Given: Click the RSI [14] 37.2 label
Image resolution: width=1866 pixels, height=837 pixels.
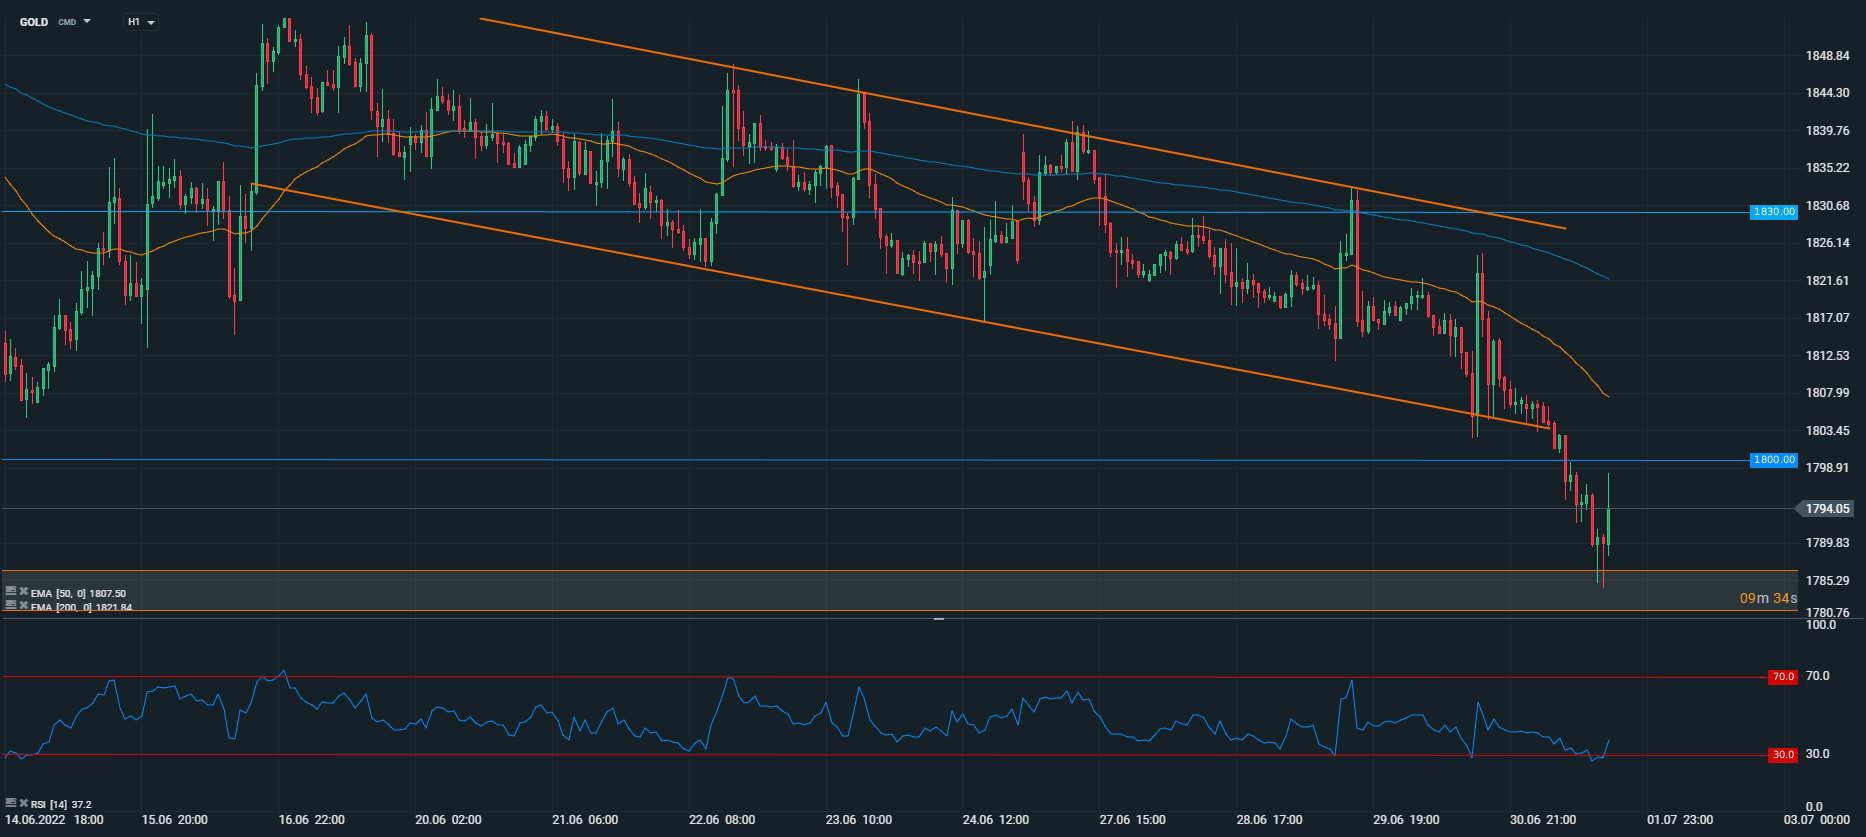Looking at the screenshot, I should pyautogui.click(x=61, y=804).
